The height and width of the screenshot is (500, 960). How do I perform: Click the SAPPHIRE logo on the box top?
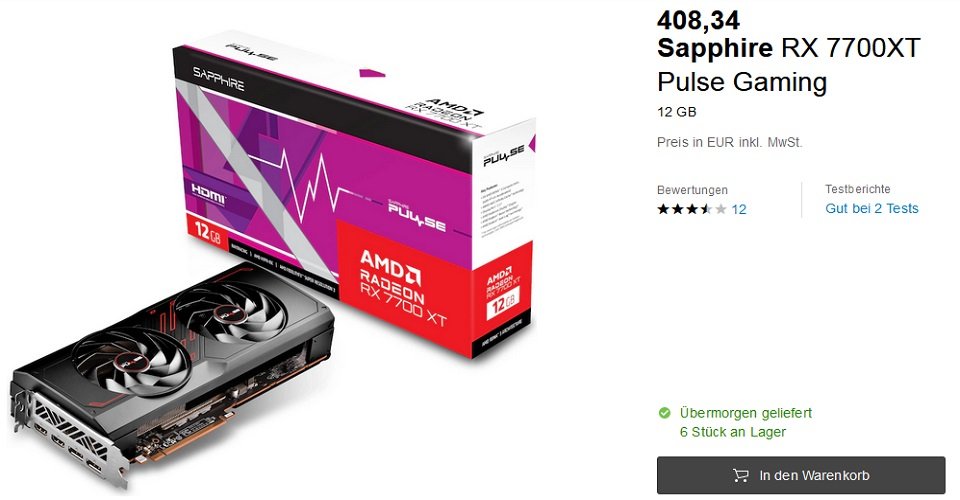click(x=219, y=78)
